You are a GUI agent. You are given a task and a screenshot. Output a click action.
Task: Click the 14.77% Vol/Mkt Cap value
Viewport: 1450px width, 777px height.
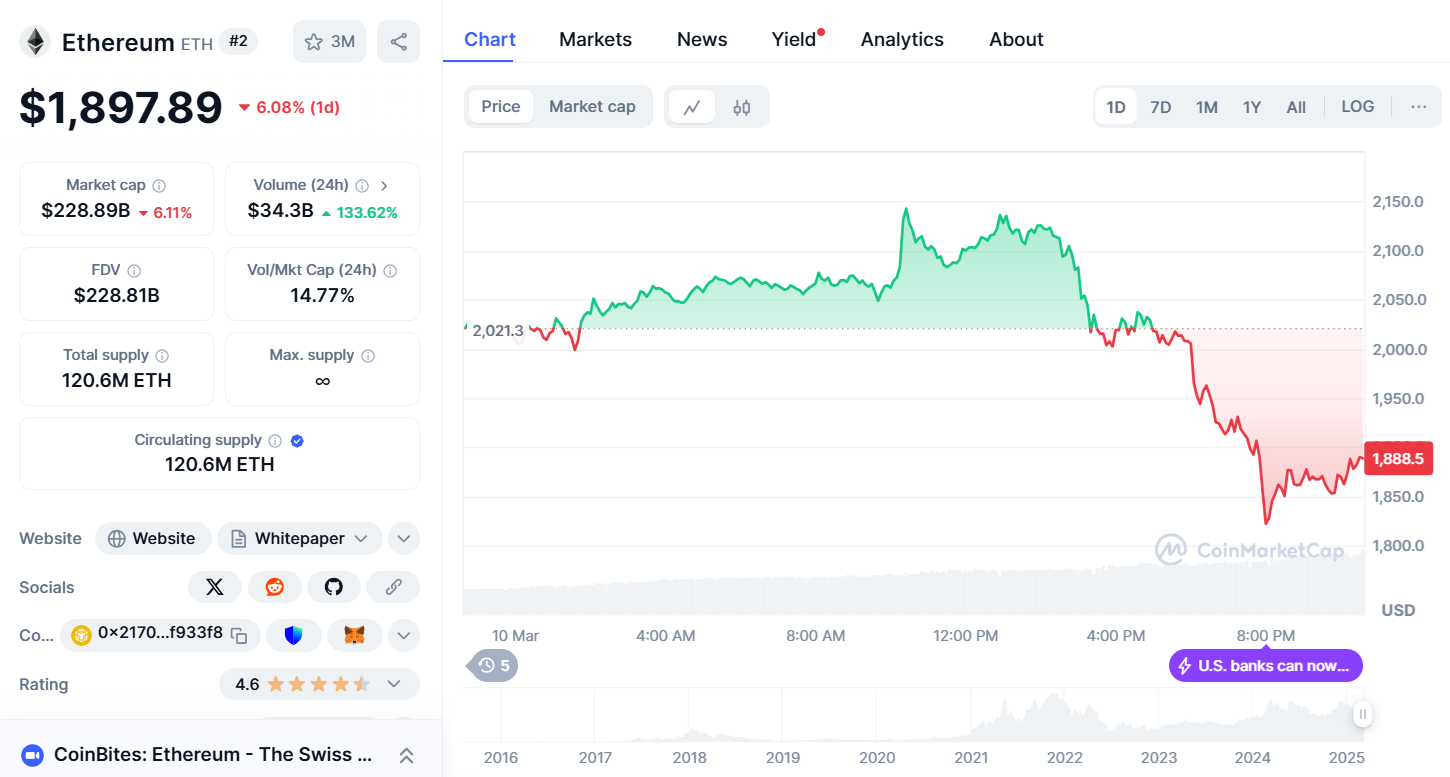(322, 296)
